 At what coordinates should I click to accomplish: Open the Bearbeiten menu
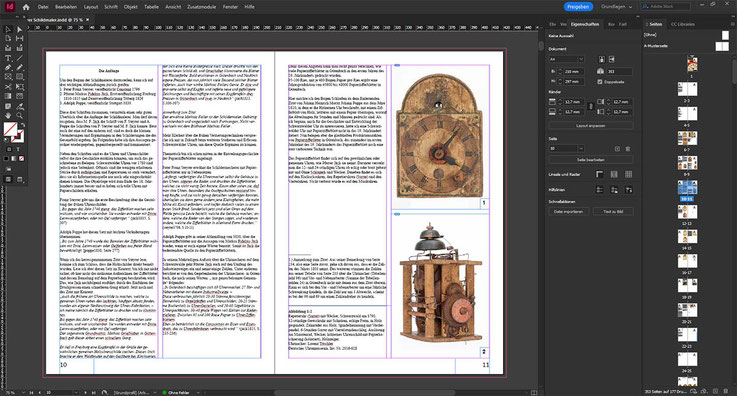66,7
